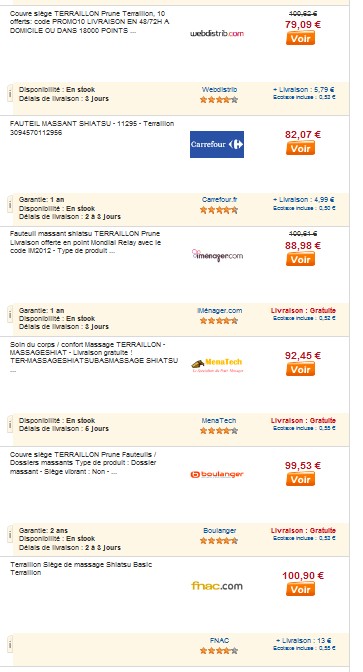This screenshot has width=363, height=672.
Task: Open the MenaTech merchant logo
Action: point(217,365)
